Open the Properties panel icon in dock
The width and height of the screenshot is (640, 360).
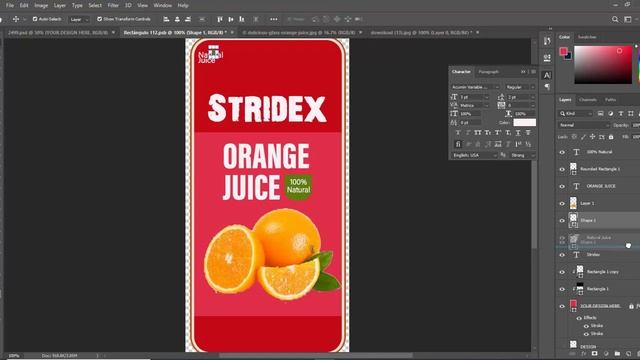click(x=547, y=58)
